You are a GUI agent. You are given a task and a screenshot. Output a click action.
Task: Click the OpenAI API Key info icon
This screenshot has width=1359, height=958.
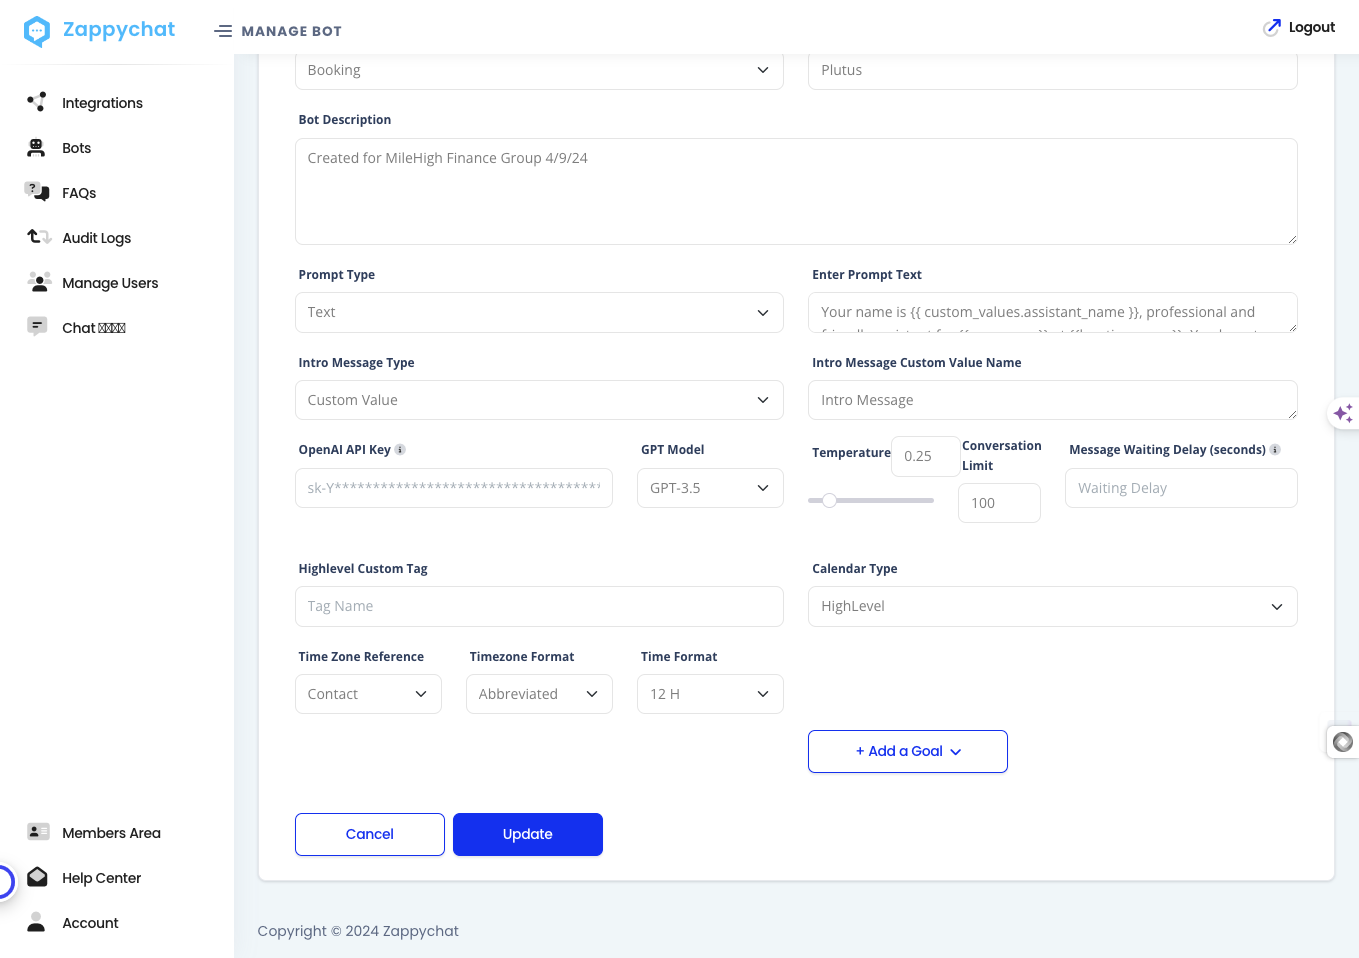tap(400, 450)
